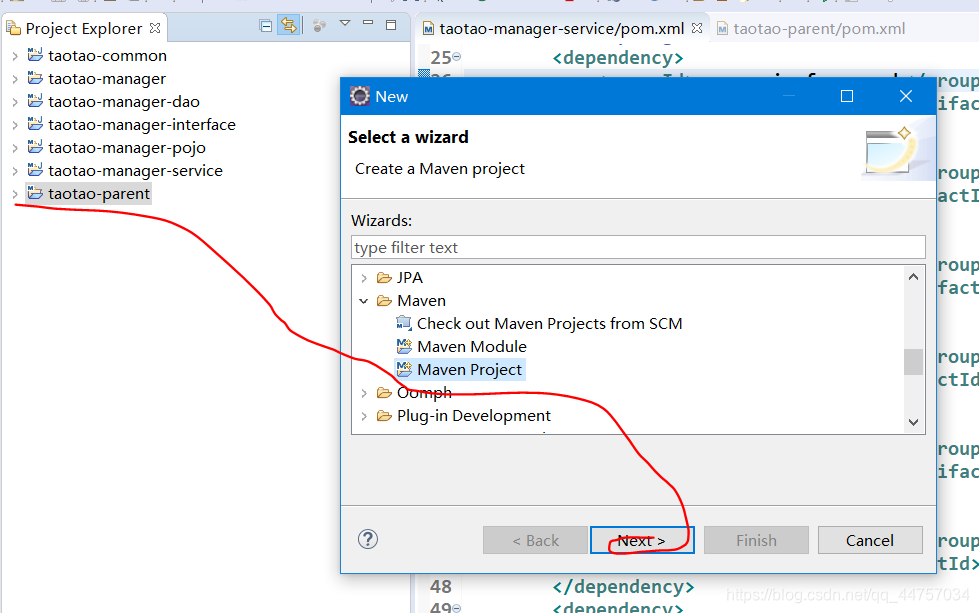Click the wizard list scroll down arrow
This screenshot has height=613, width=979.
(x=913, y=422)
